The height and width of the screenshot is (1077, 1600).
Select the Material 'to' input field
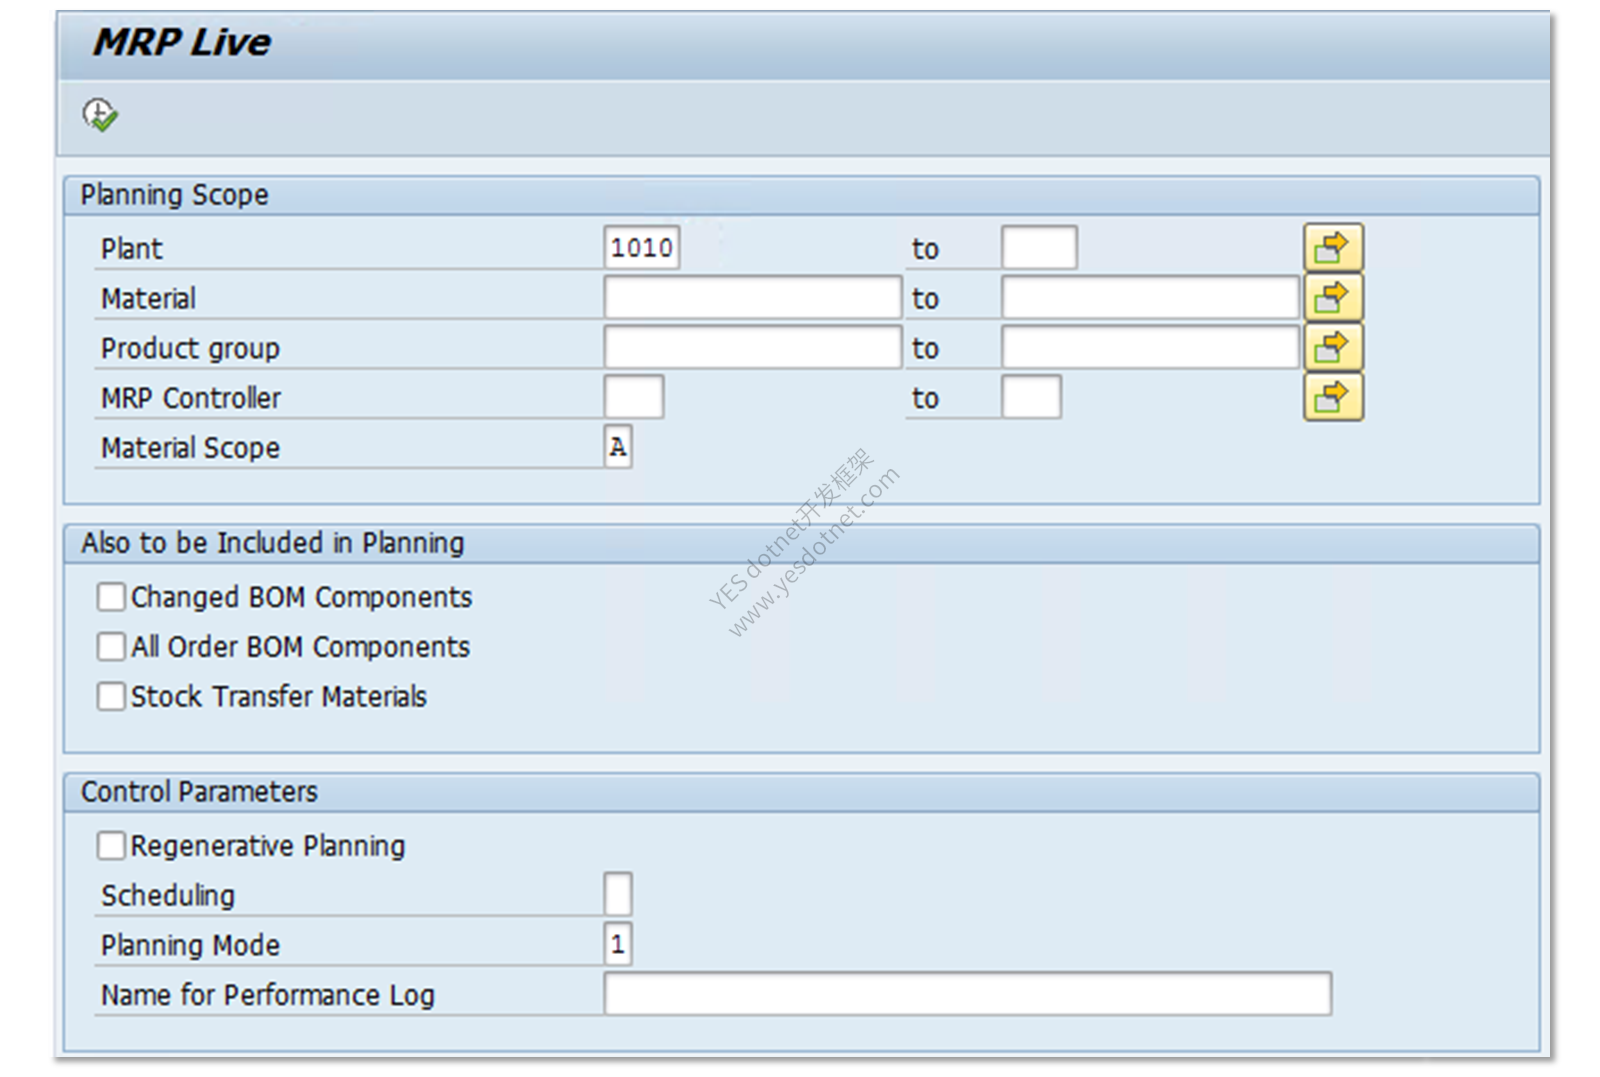[x=1150, y=297]
